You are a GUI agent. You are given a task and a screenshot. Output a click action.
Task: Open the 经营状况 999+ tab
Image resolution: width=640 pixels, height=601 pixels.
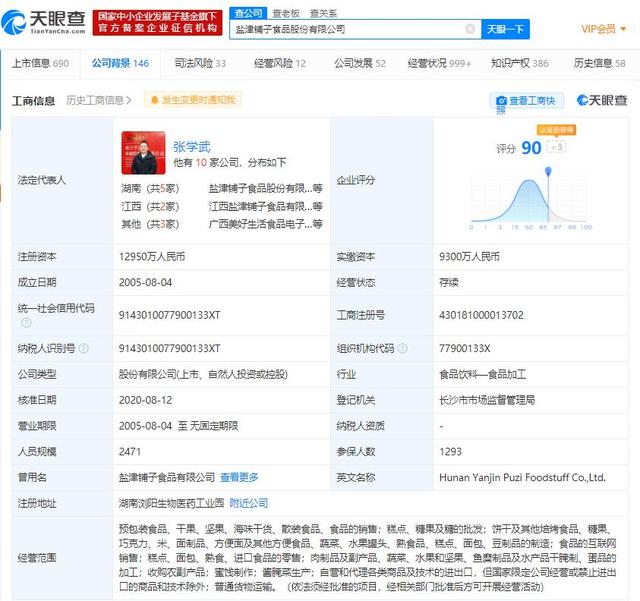pos(439,63)
